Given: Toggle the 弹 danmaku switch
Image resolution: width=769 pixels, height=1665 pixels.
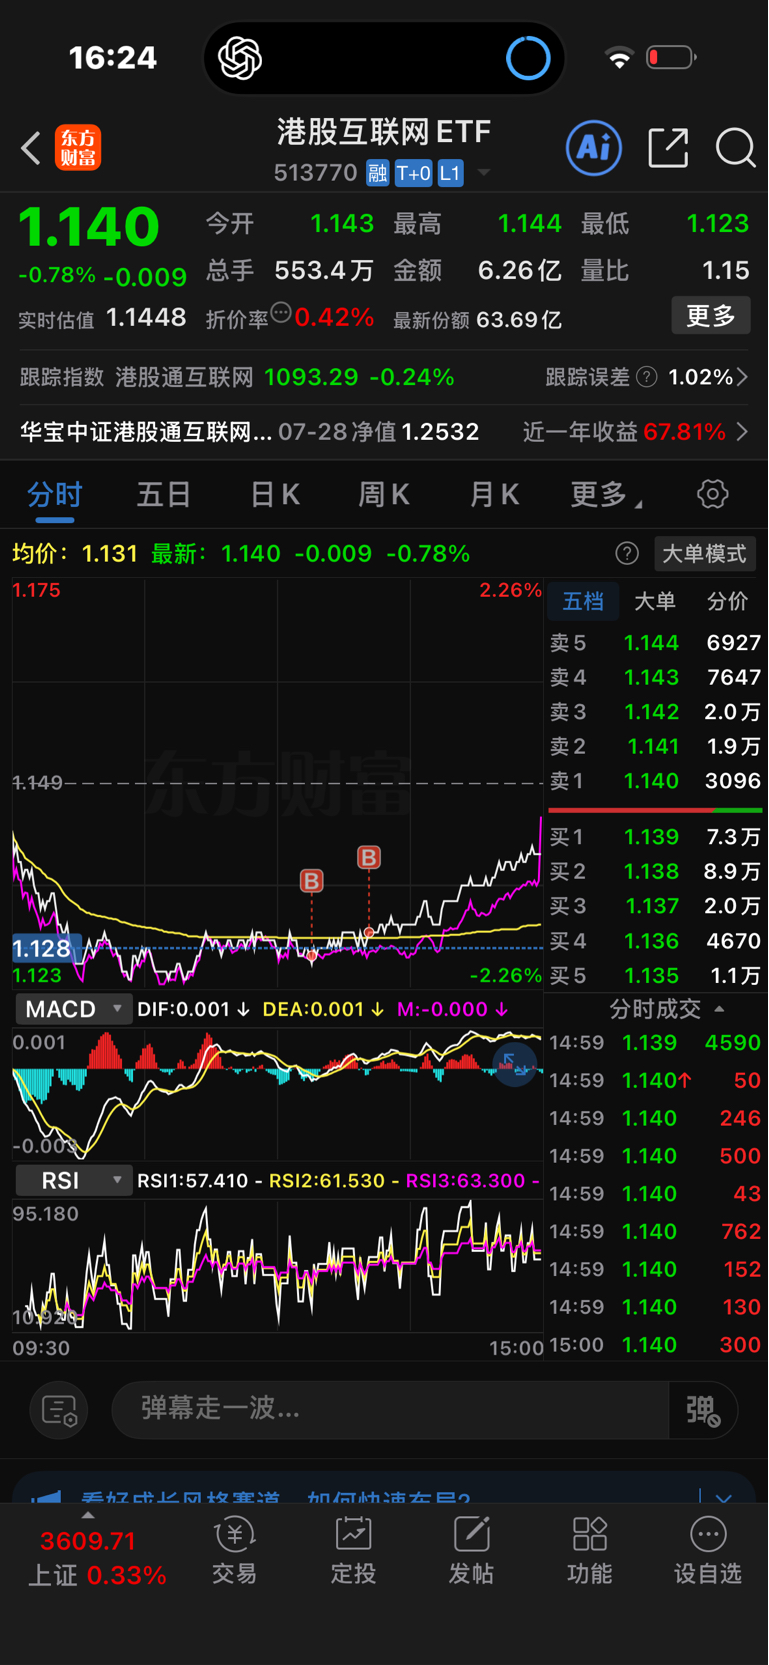Looking at the screenshot, I should (x=704, y=1410).
